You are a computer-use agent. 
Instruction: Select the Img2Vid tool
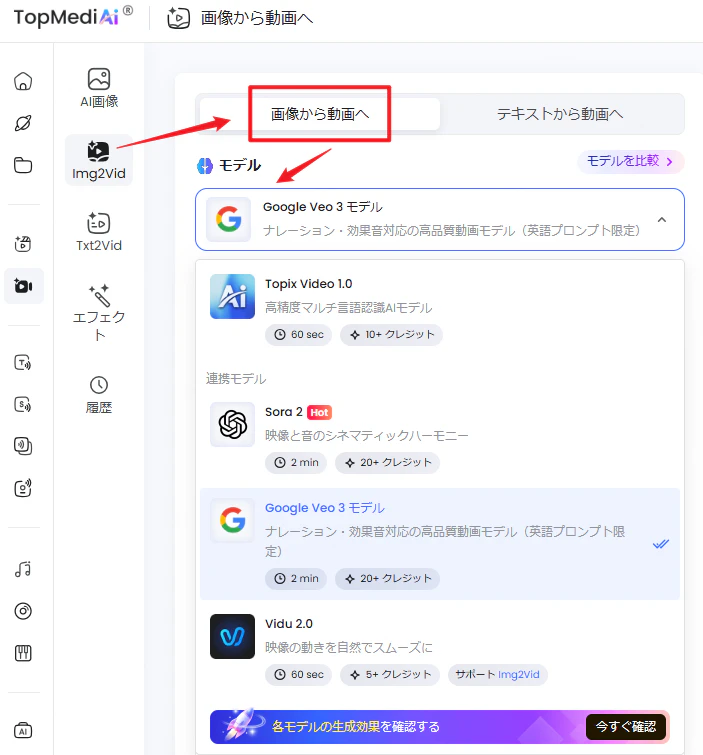(99, 160)
